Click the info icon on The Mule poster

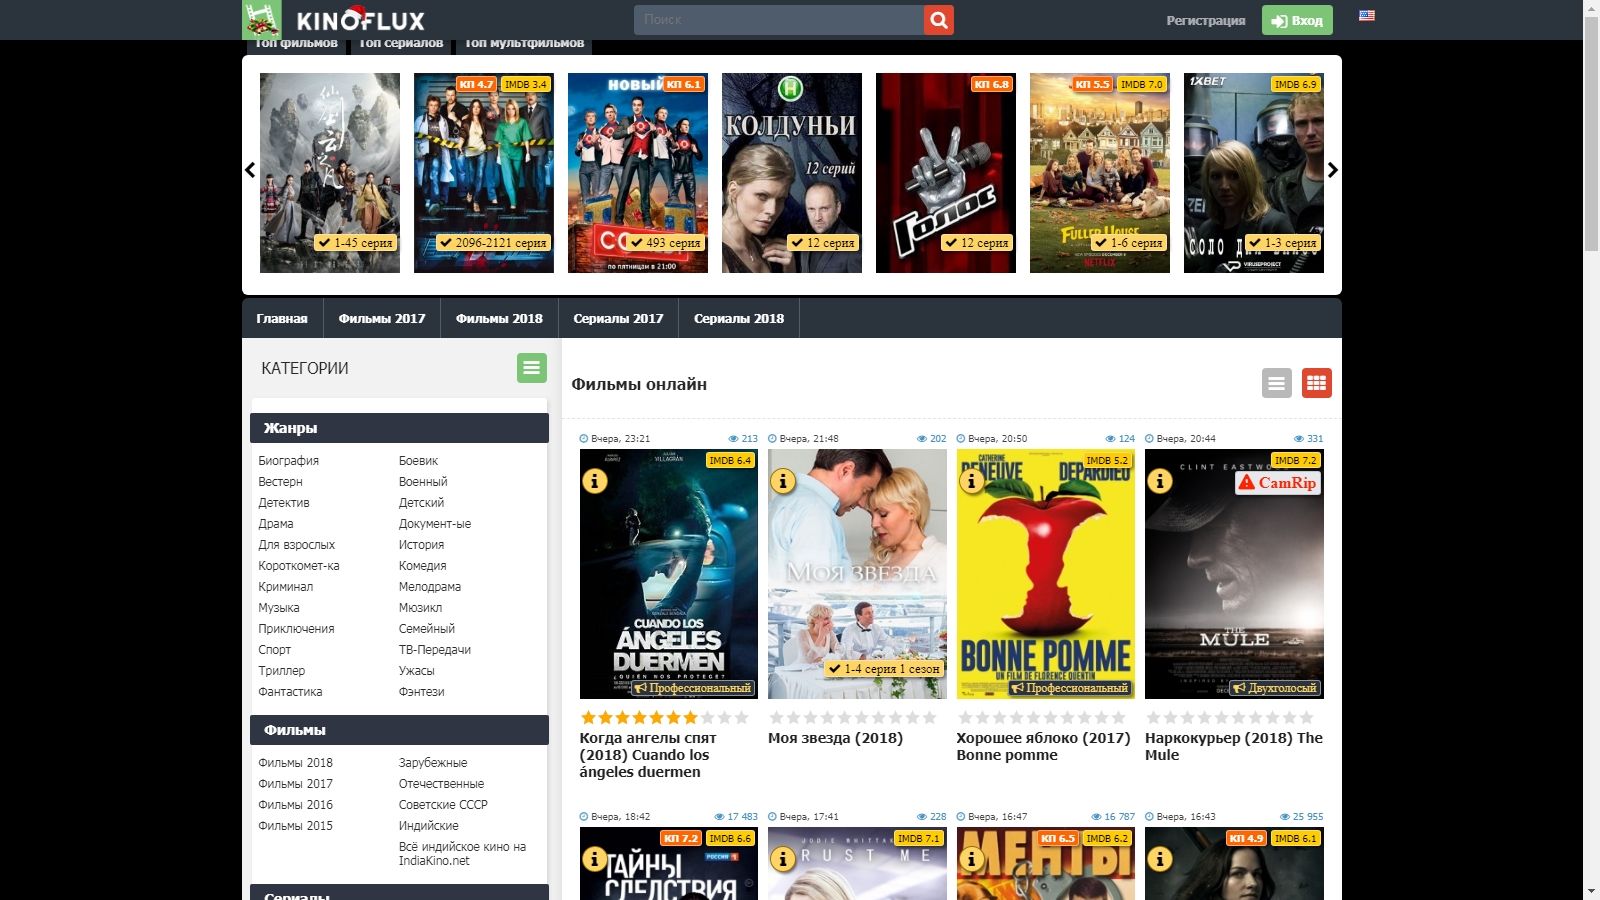[1160, 481]
